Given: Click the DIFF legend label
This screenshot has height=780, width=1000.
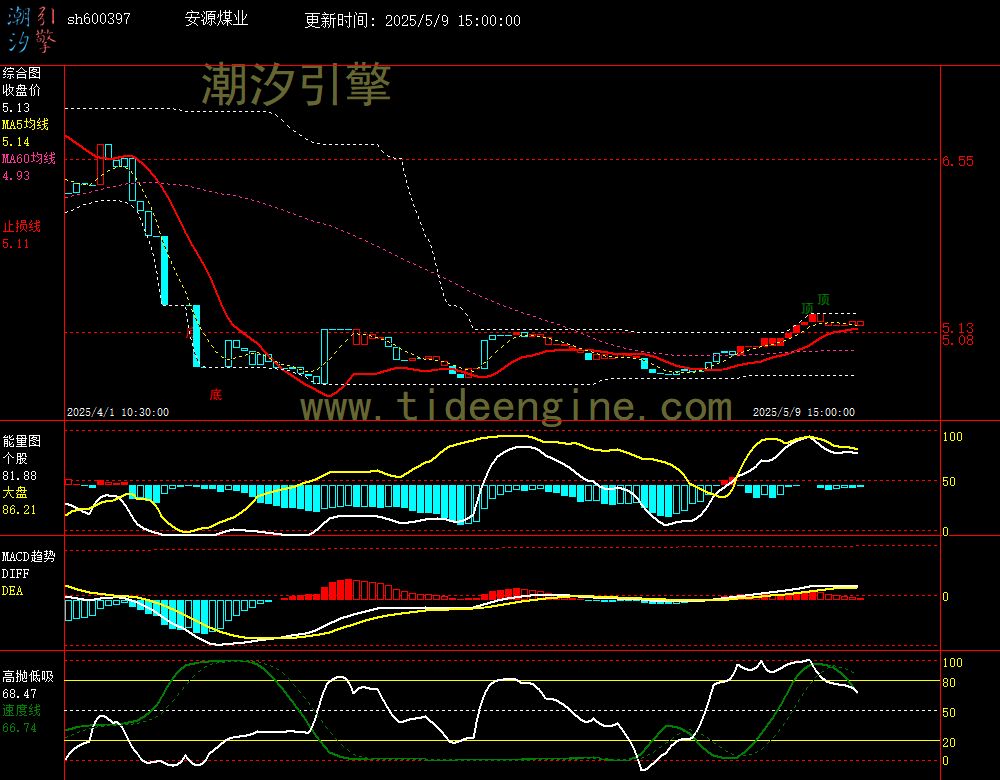Looking at the screenshot, I should coord(15,573).
